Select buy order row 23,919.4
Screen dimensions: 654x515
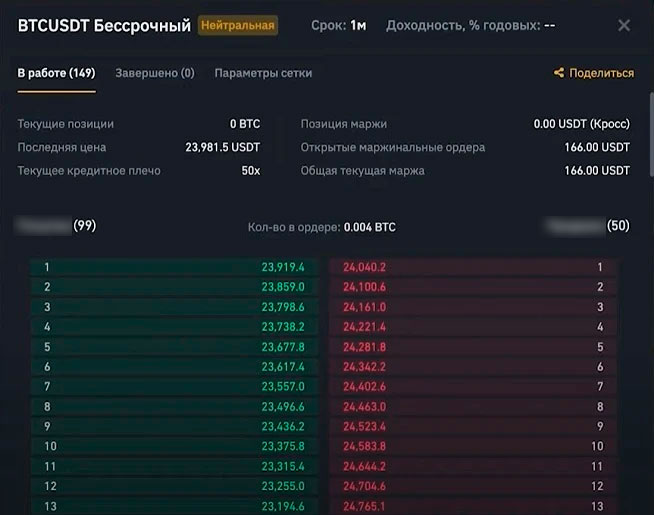coord(174,267)
